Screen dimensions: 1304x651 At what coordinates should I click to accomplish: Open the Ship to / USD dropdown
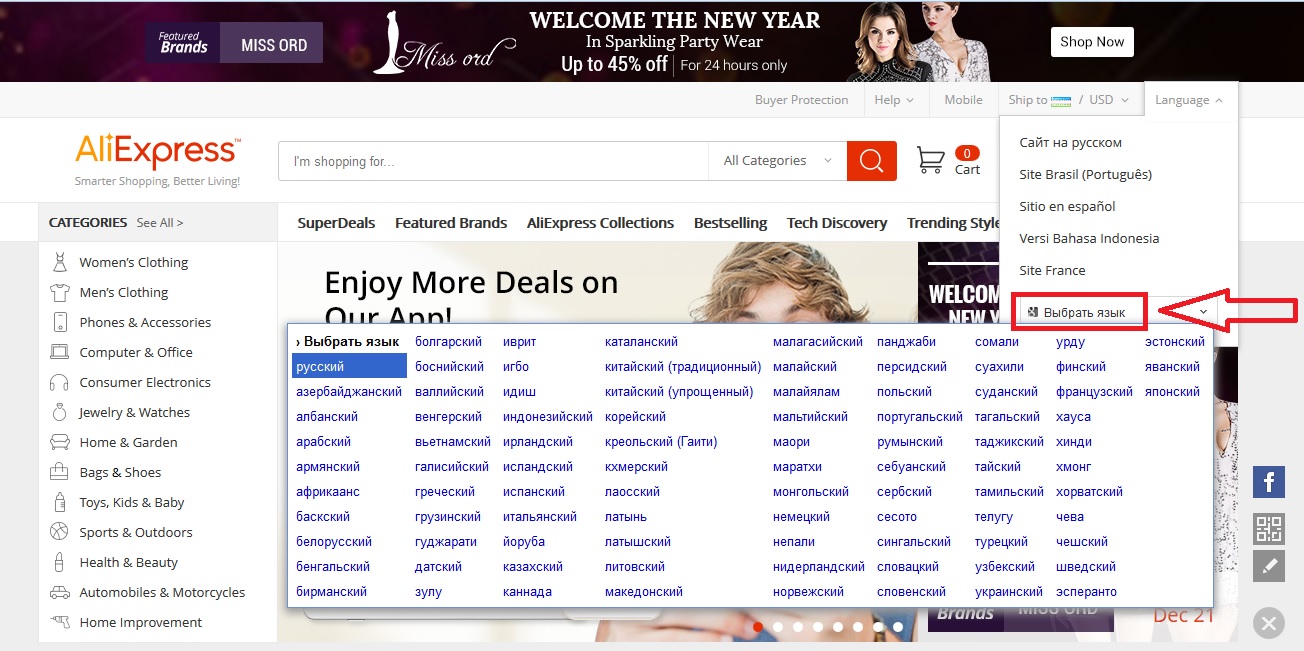coord(1068,100)
